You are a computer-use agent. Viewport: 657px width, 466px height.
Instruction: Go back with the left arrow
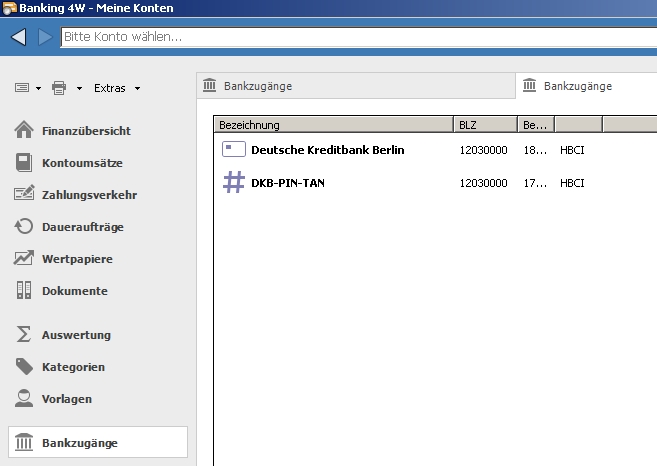pyautogui.click(x=18, y=37)
